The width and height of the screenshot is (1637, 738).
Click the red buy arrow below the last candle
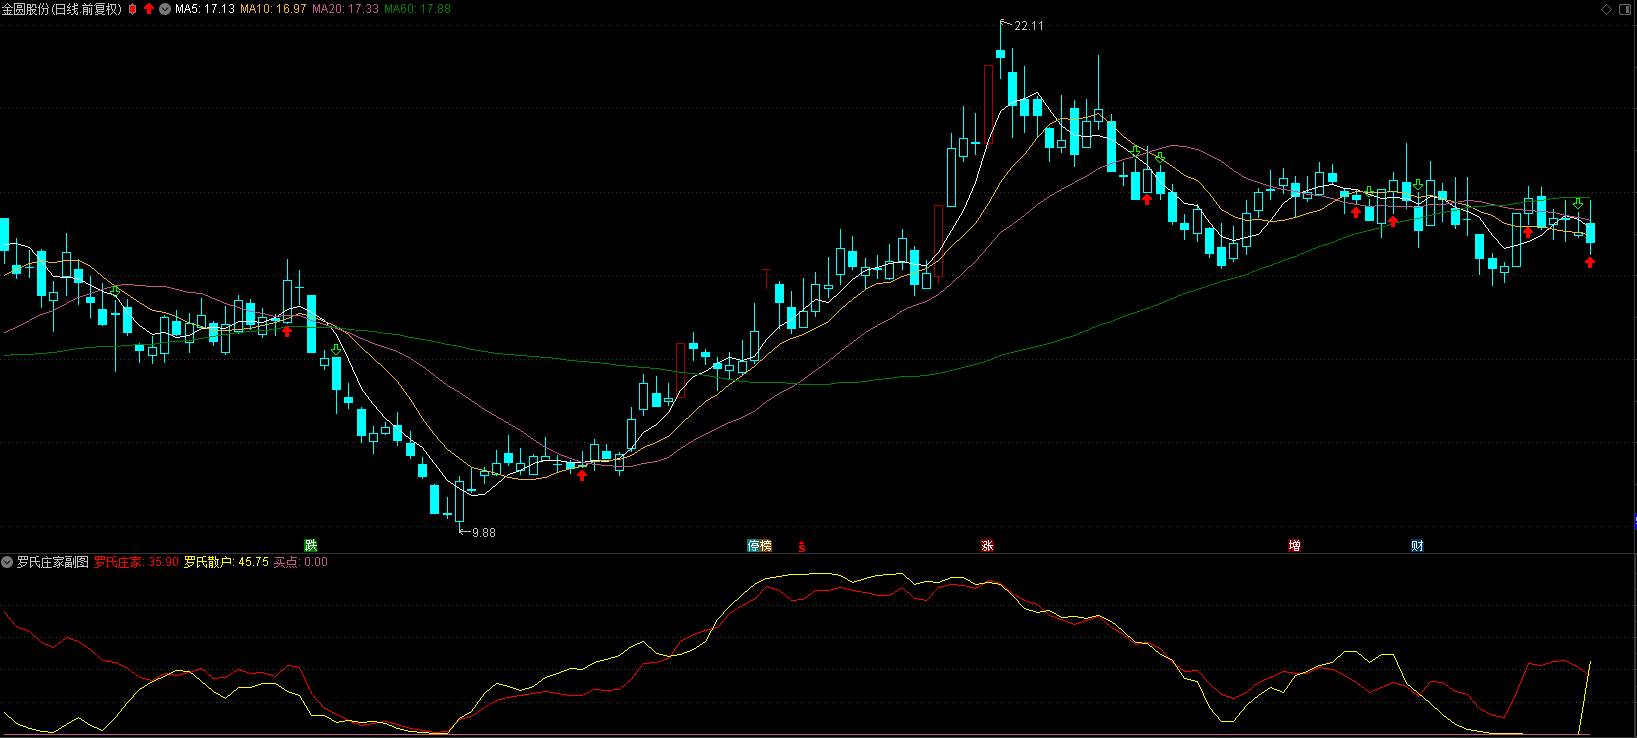1590,262
